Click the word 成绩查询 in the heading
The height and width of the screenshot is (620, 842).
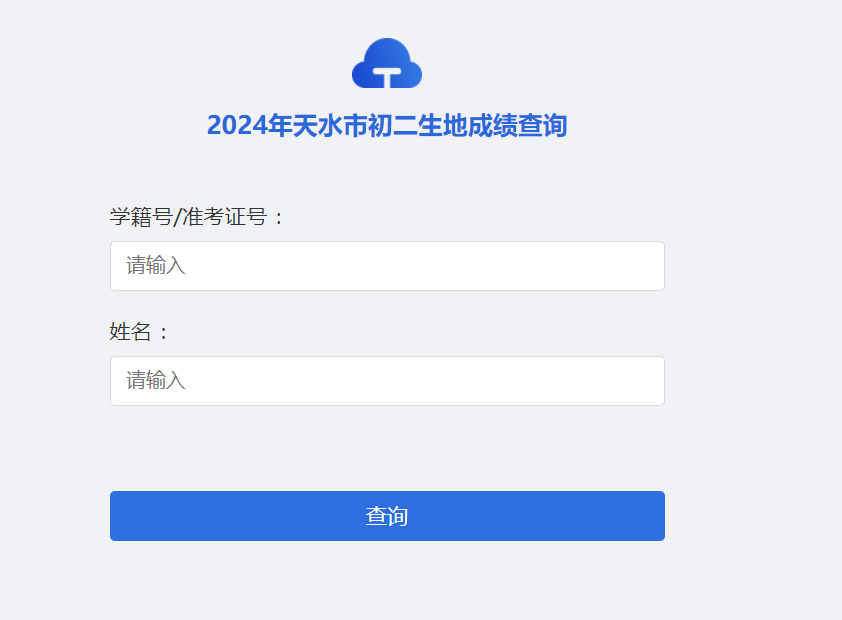519,126
